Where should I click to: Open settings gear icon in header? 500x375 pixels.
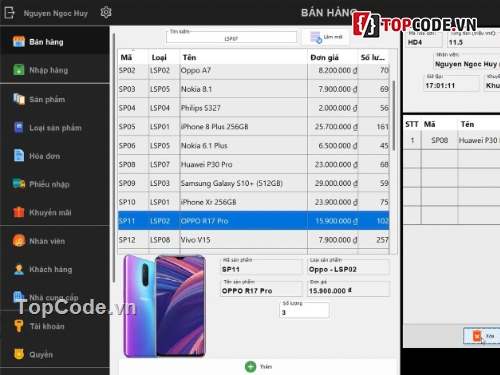[106, 12]
